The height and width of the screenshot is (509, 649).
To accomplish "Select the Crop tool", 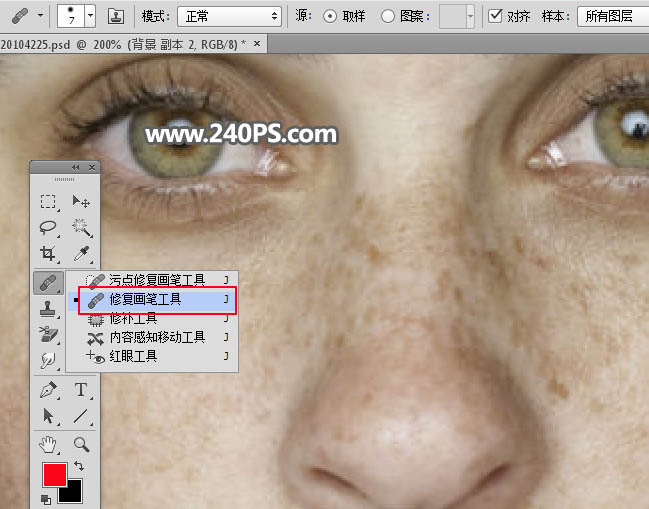I will 48,254.
